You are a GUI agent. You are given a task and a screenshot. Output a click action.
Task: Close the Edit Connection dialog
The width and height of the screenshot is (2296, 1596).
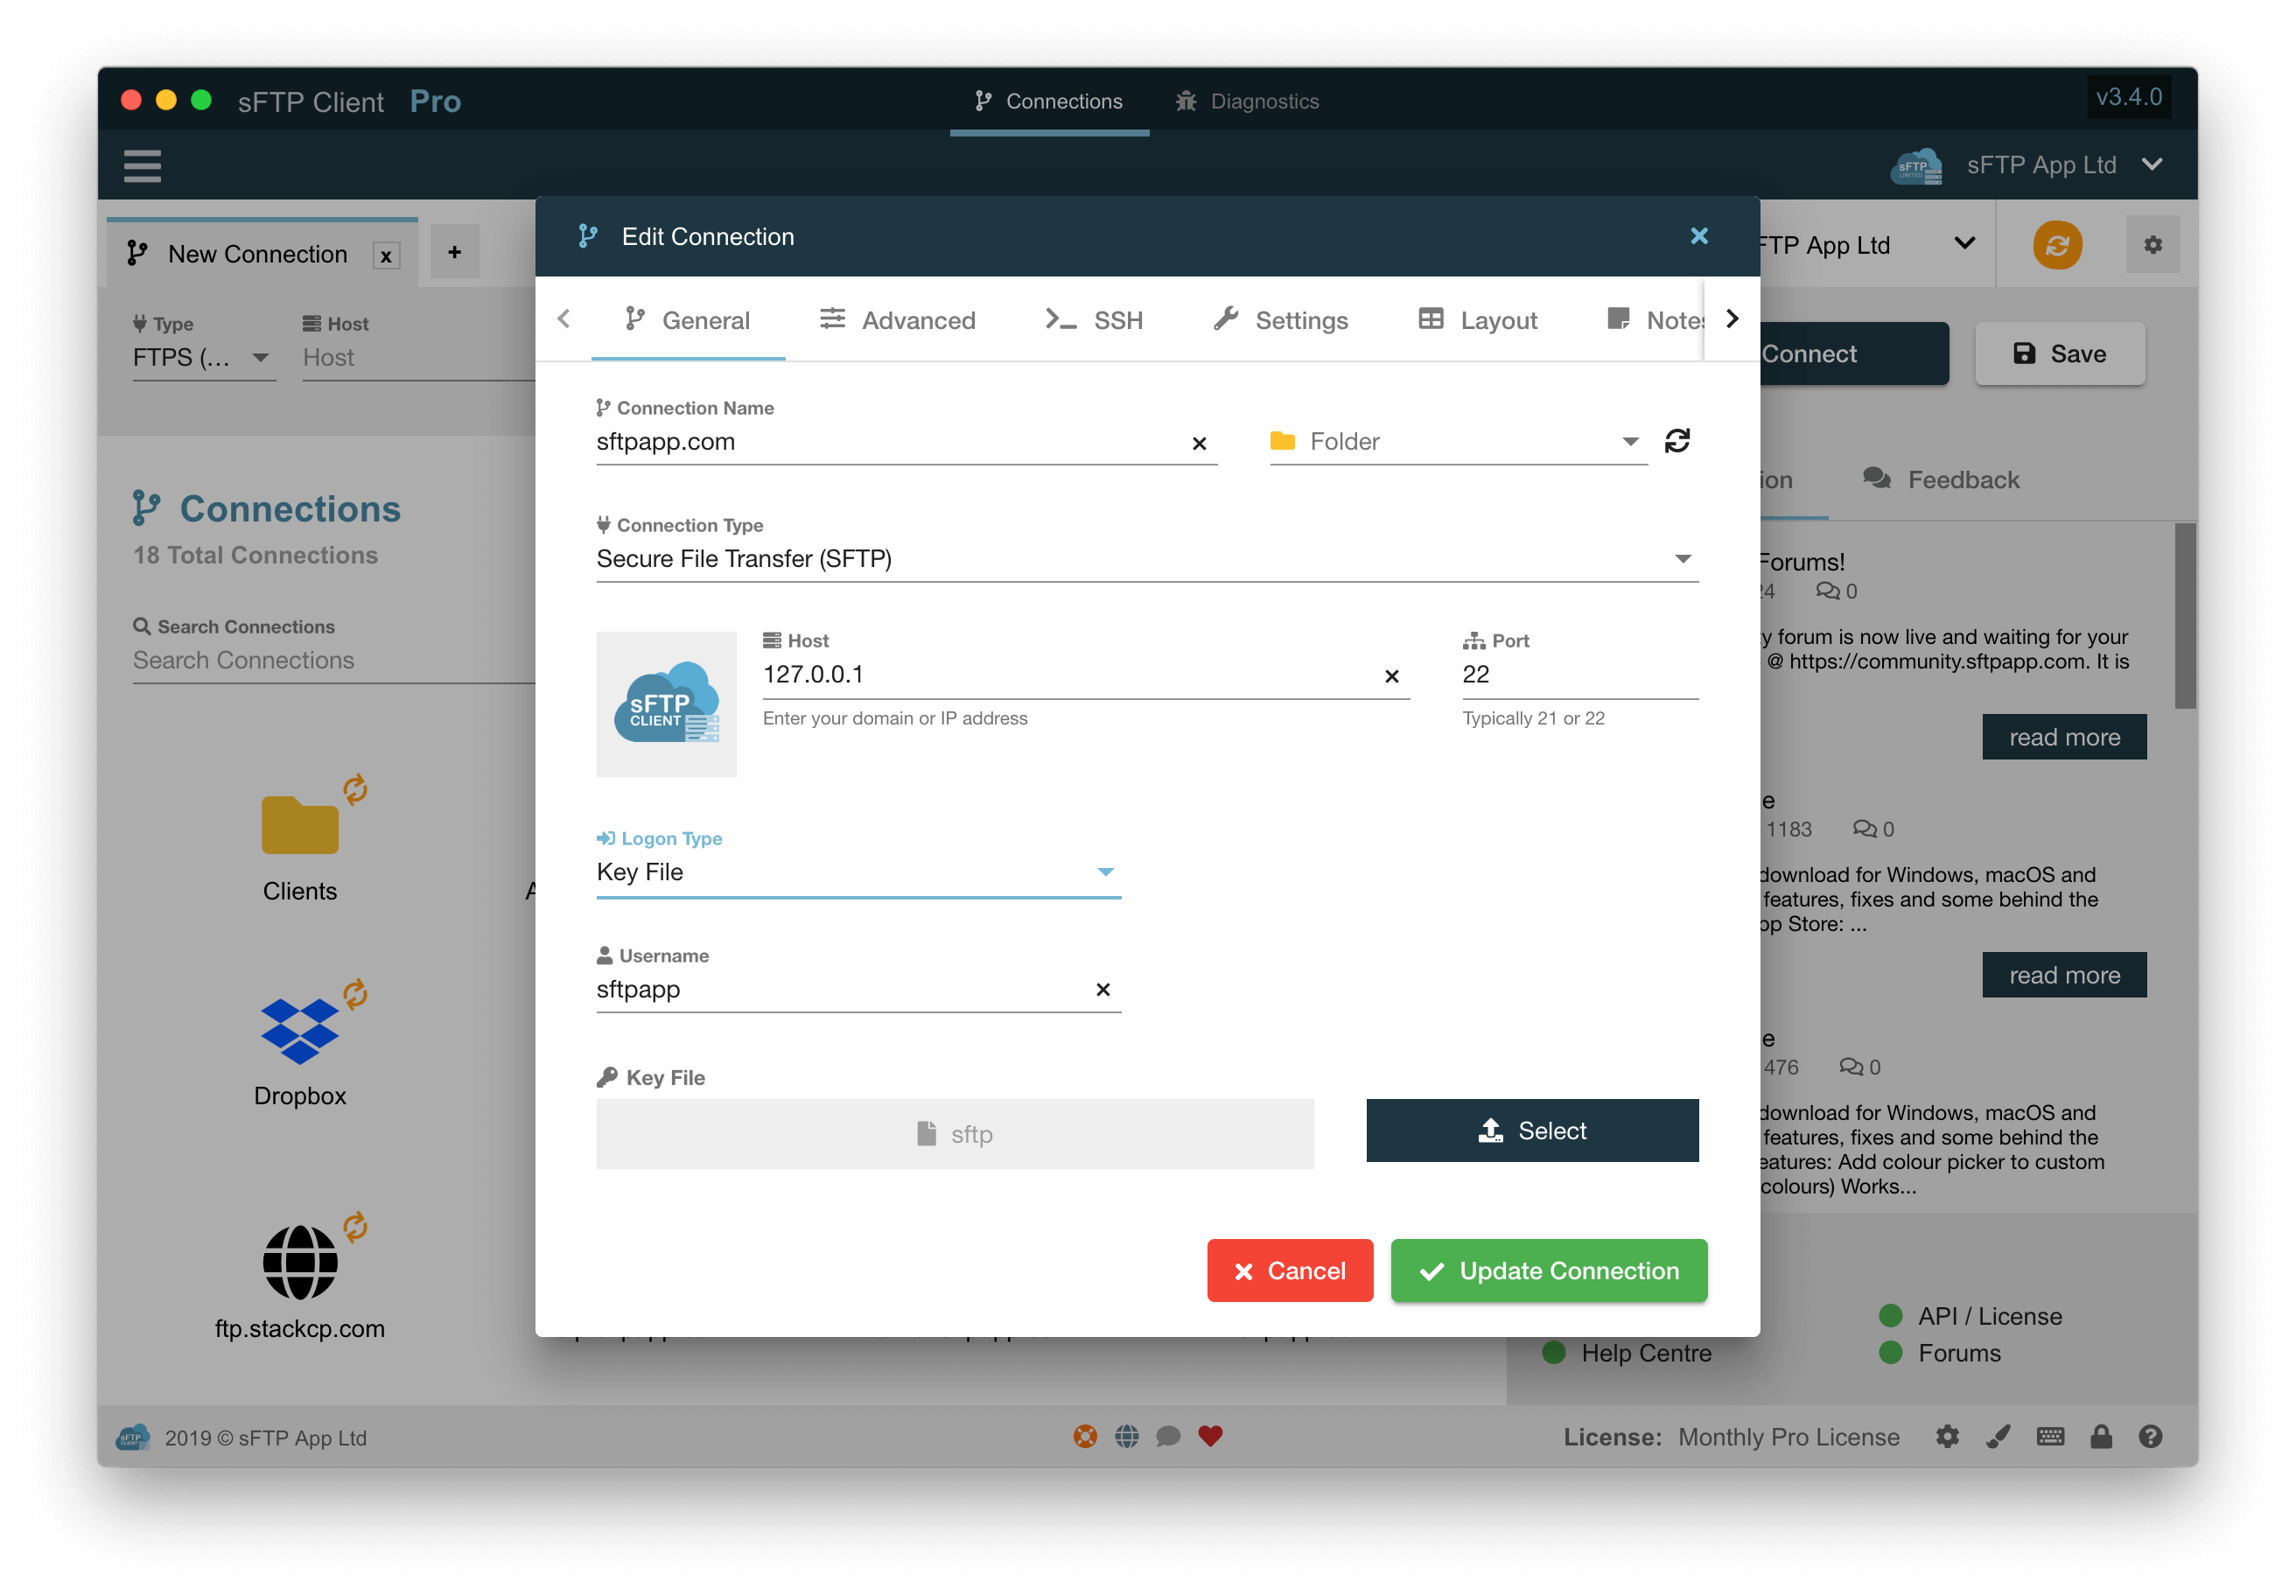1699,236
